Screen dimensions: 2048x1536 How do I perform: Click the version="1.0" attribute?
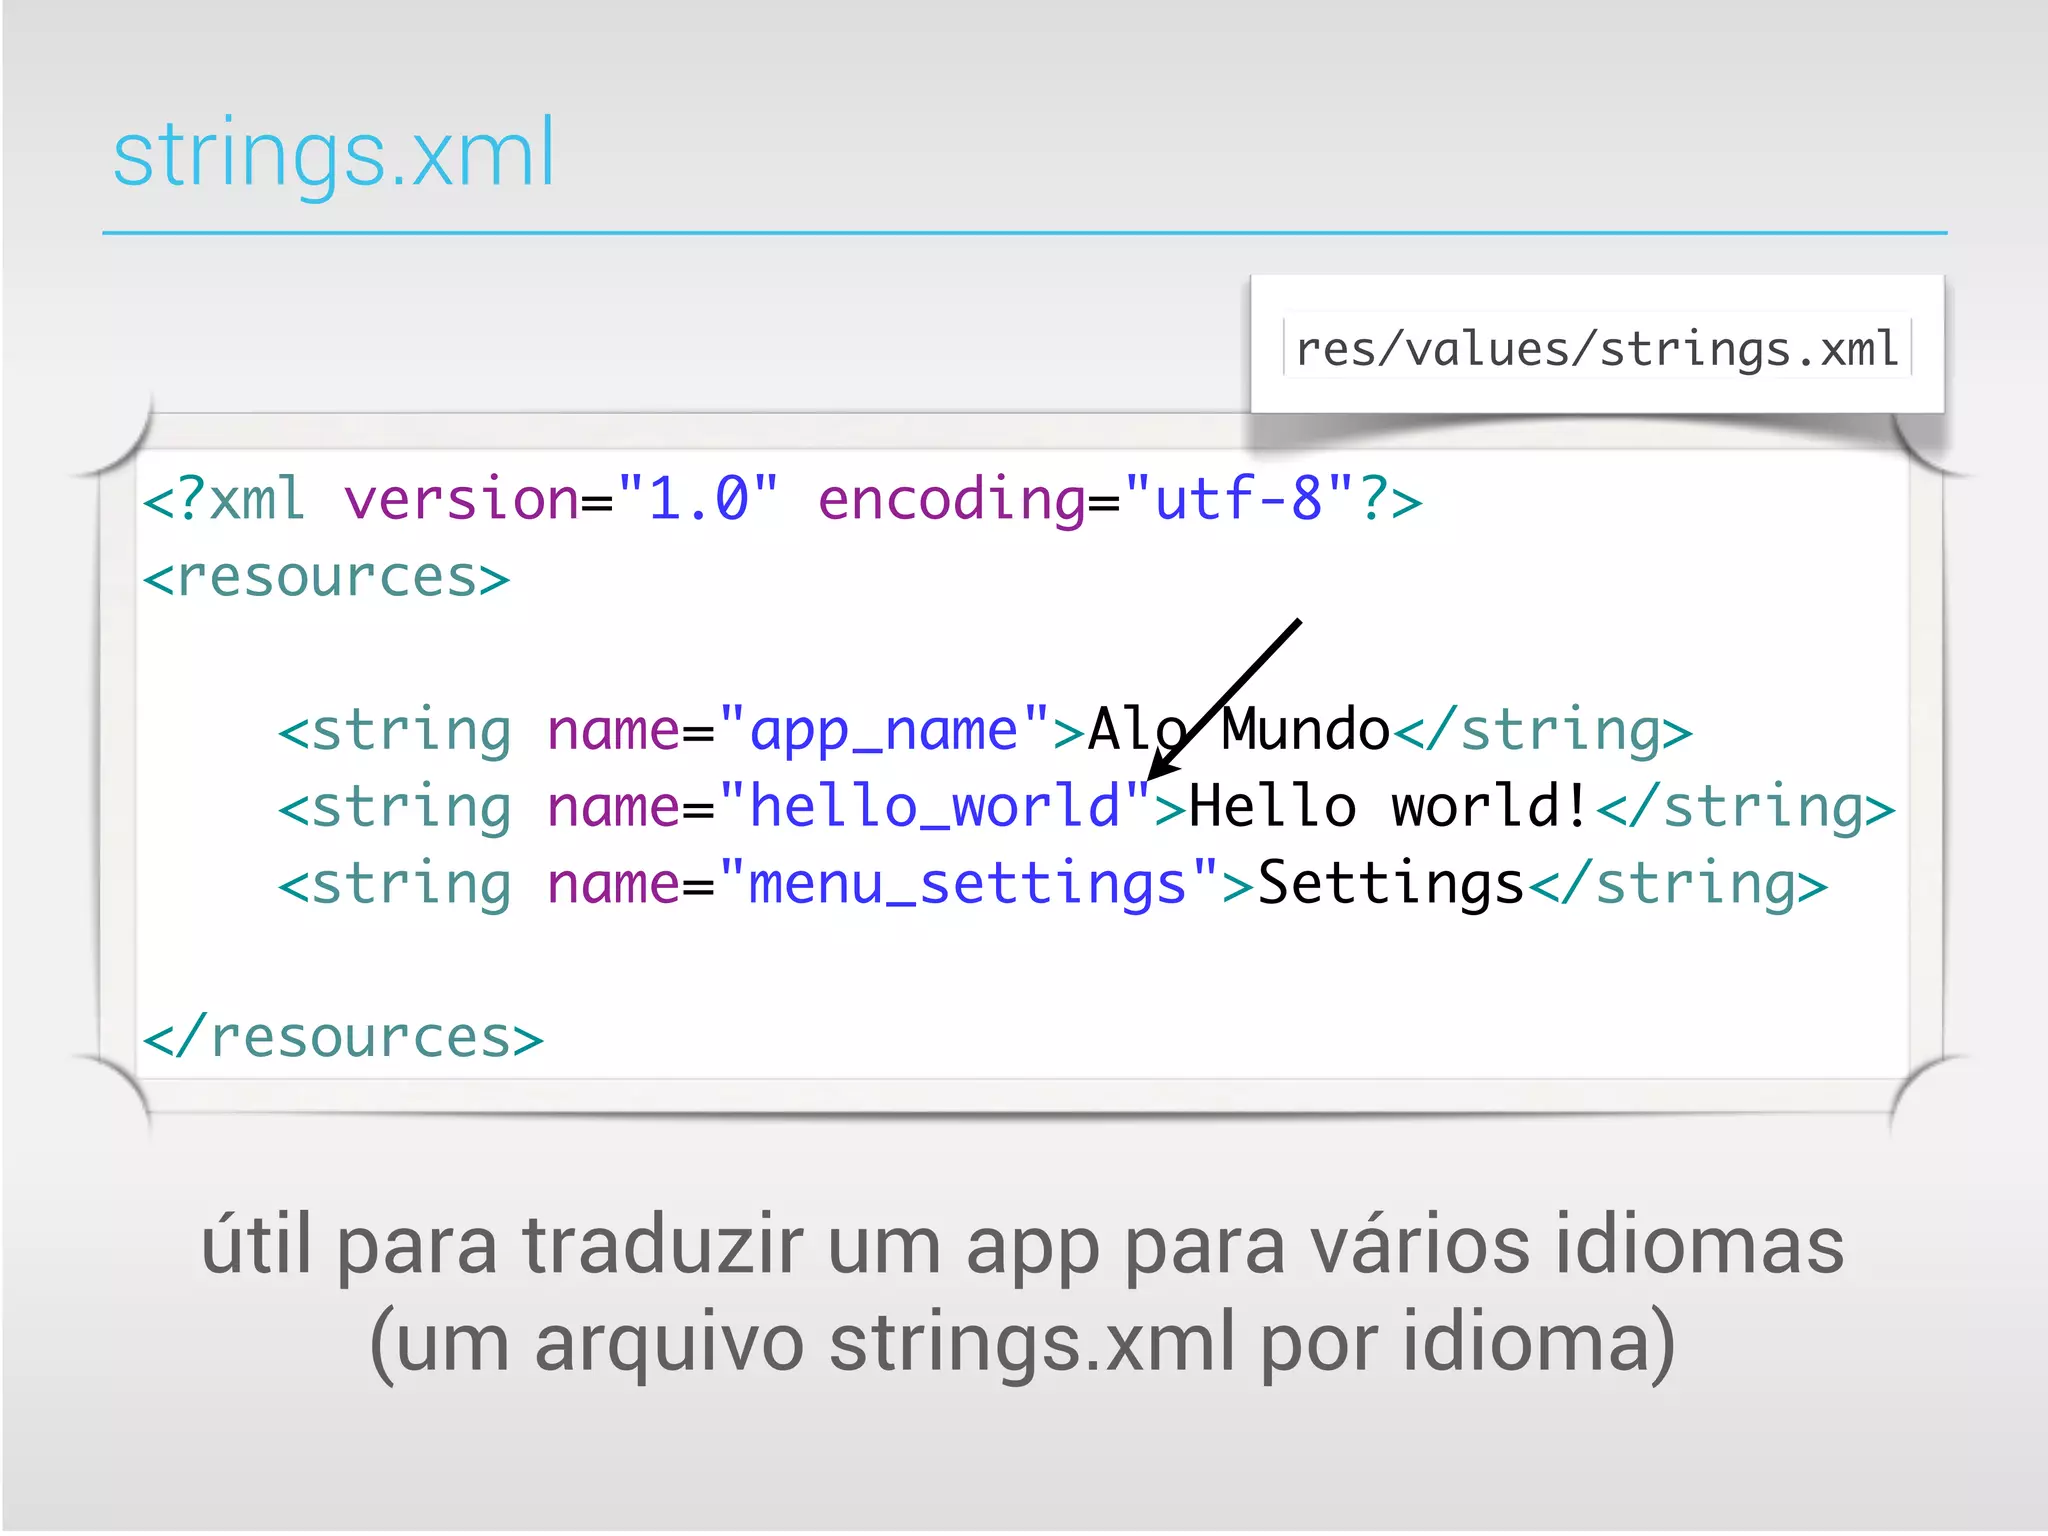coord(561,499)
